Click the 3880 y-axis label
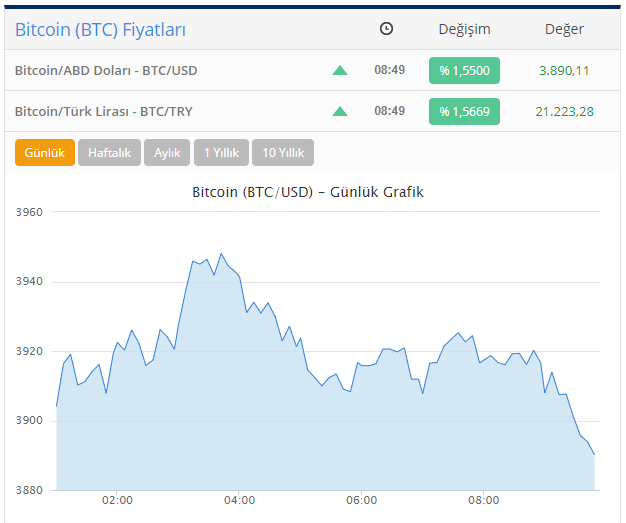Screen dimensions: 626x523 click(29, 490)
